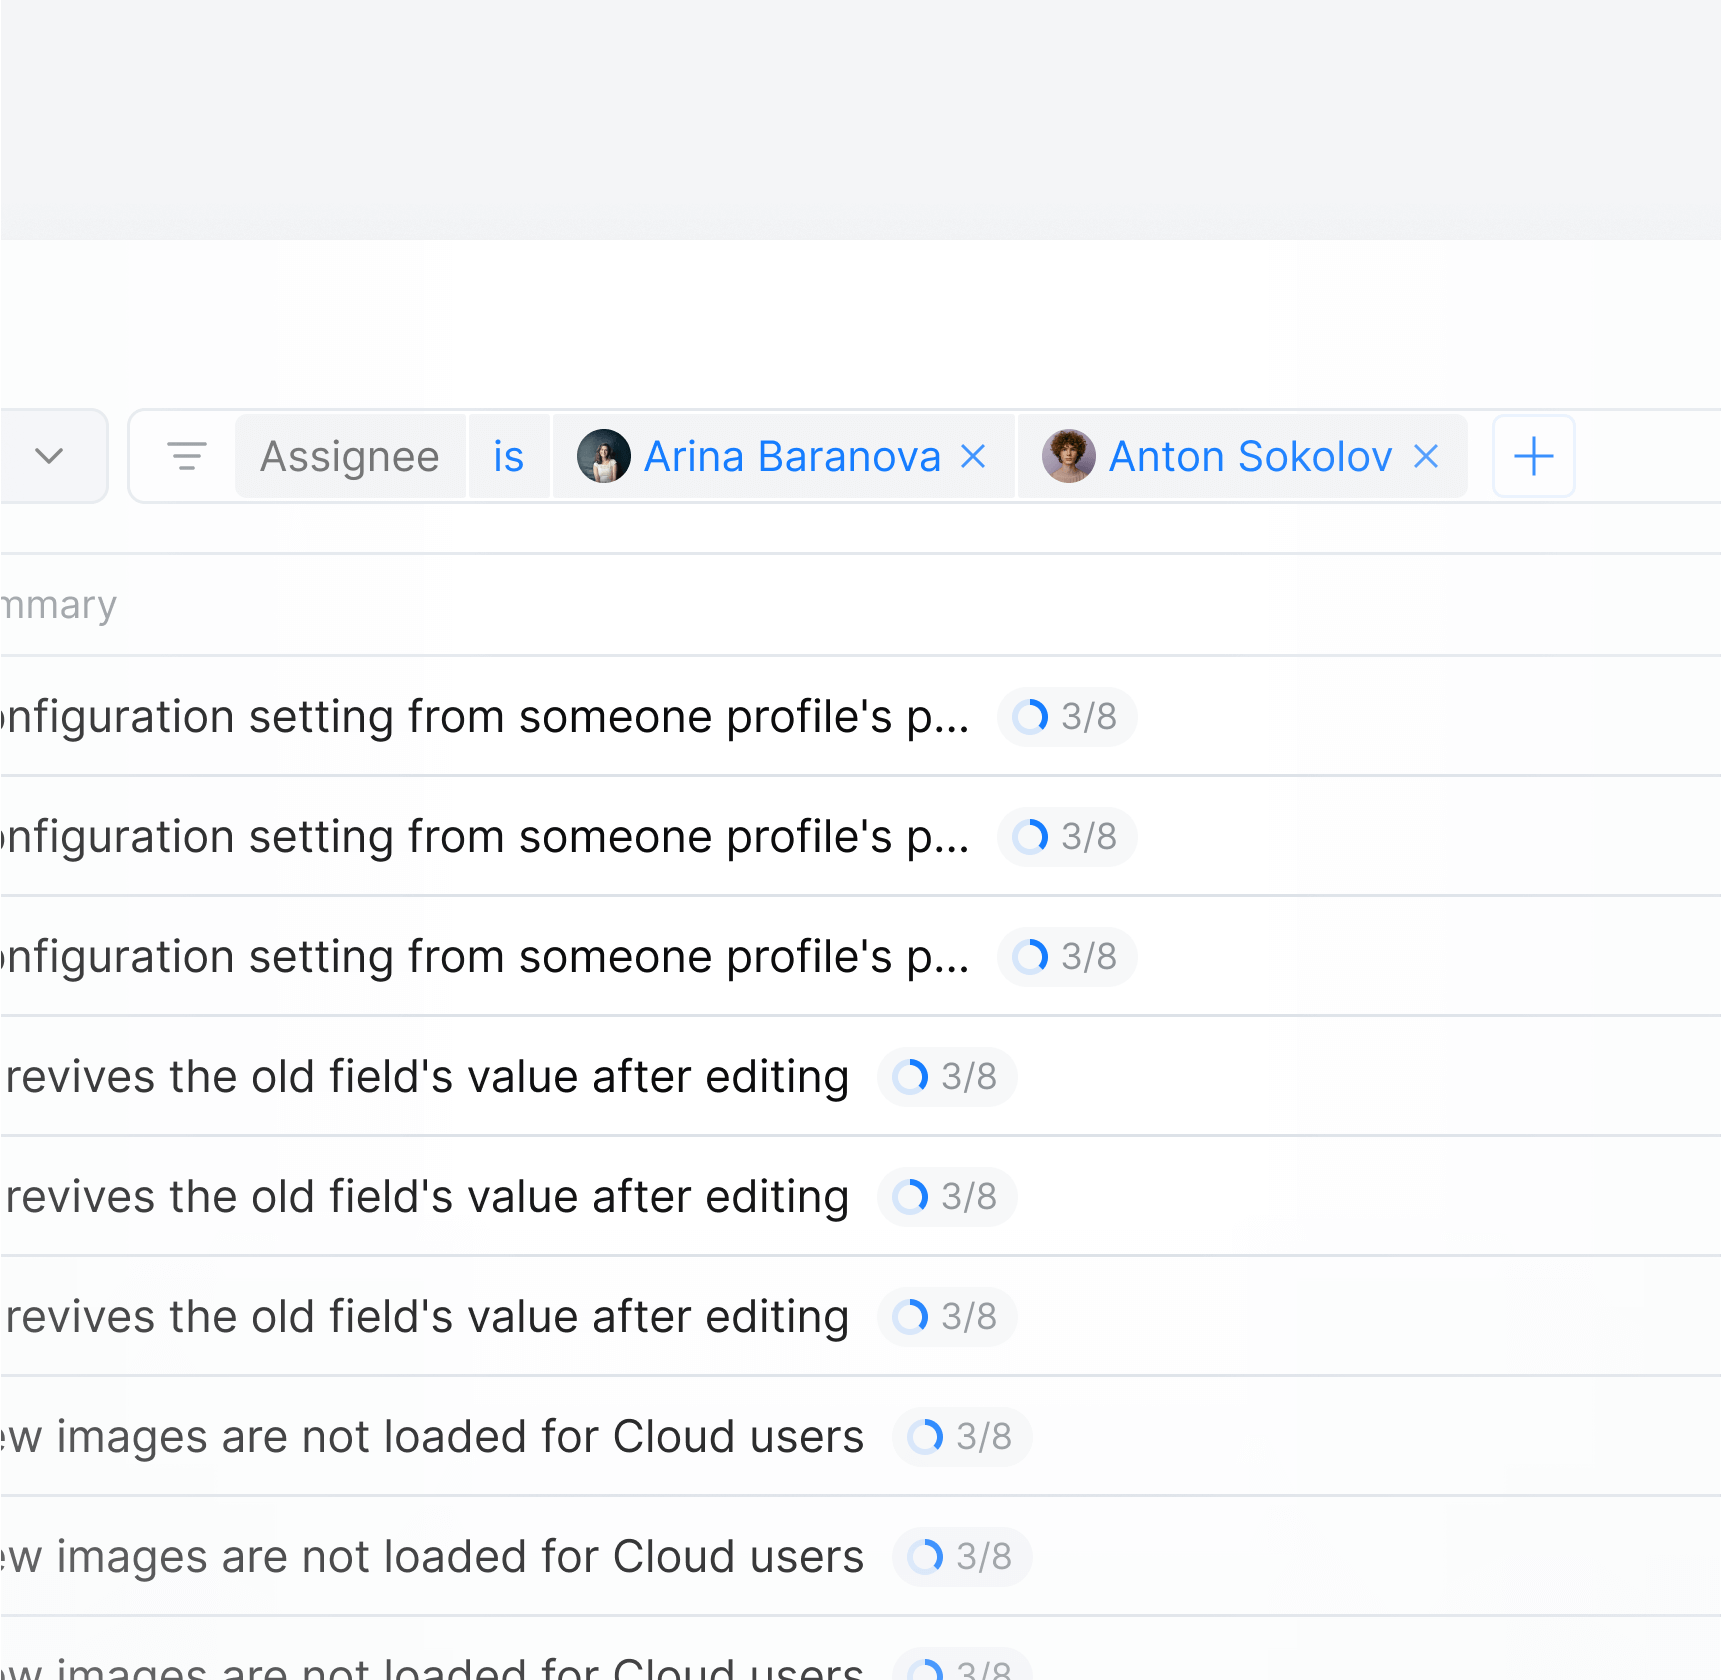The width and height of the screenshot is (1721, 1680).
Task: Click the Summary column header
Action: tap(58, 605)
